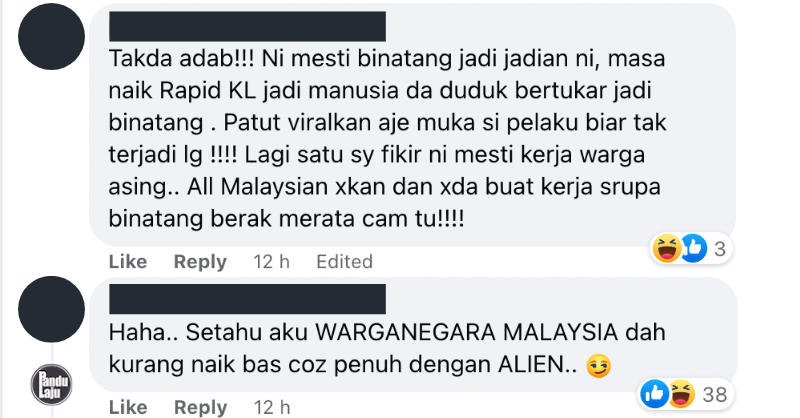This screenshot has width=800, height=418.
Task: Click the redacted name on the first comment
Action: pyautogui.click(x=247, y=27)
